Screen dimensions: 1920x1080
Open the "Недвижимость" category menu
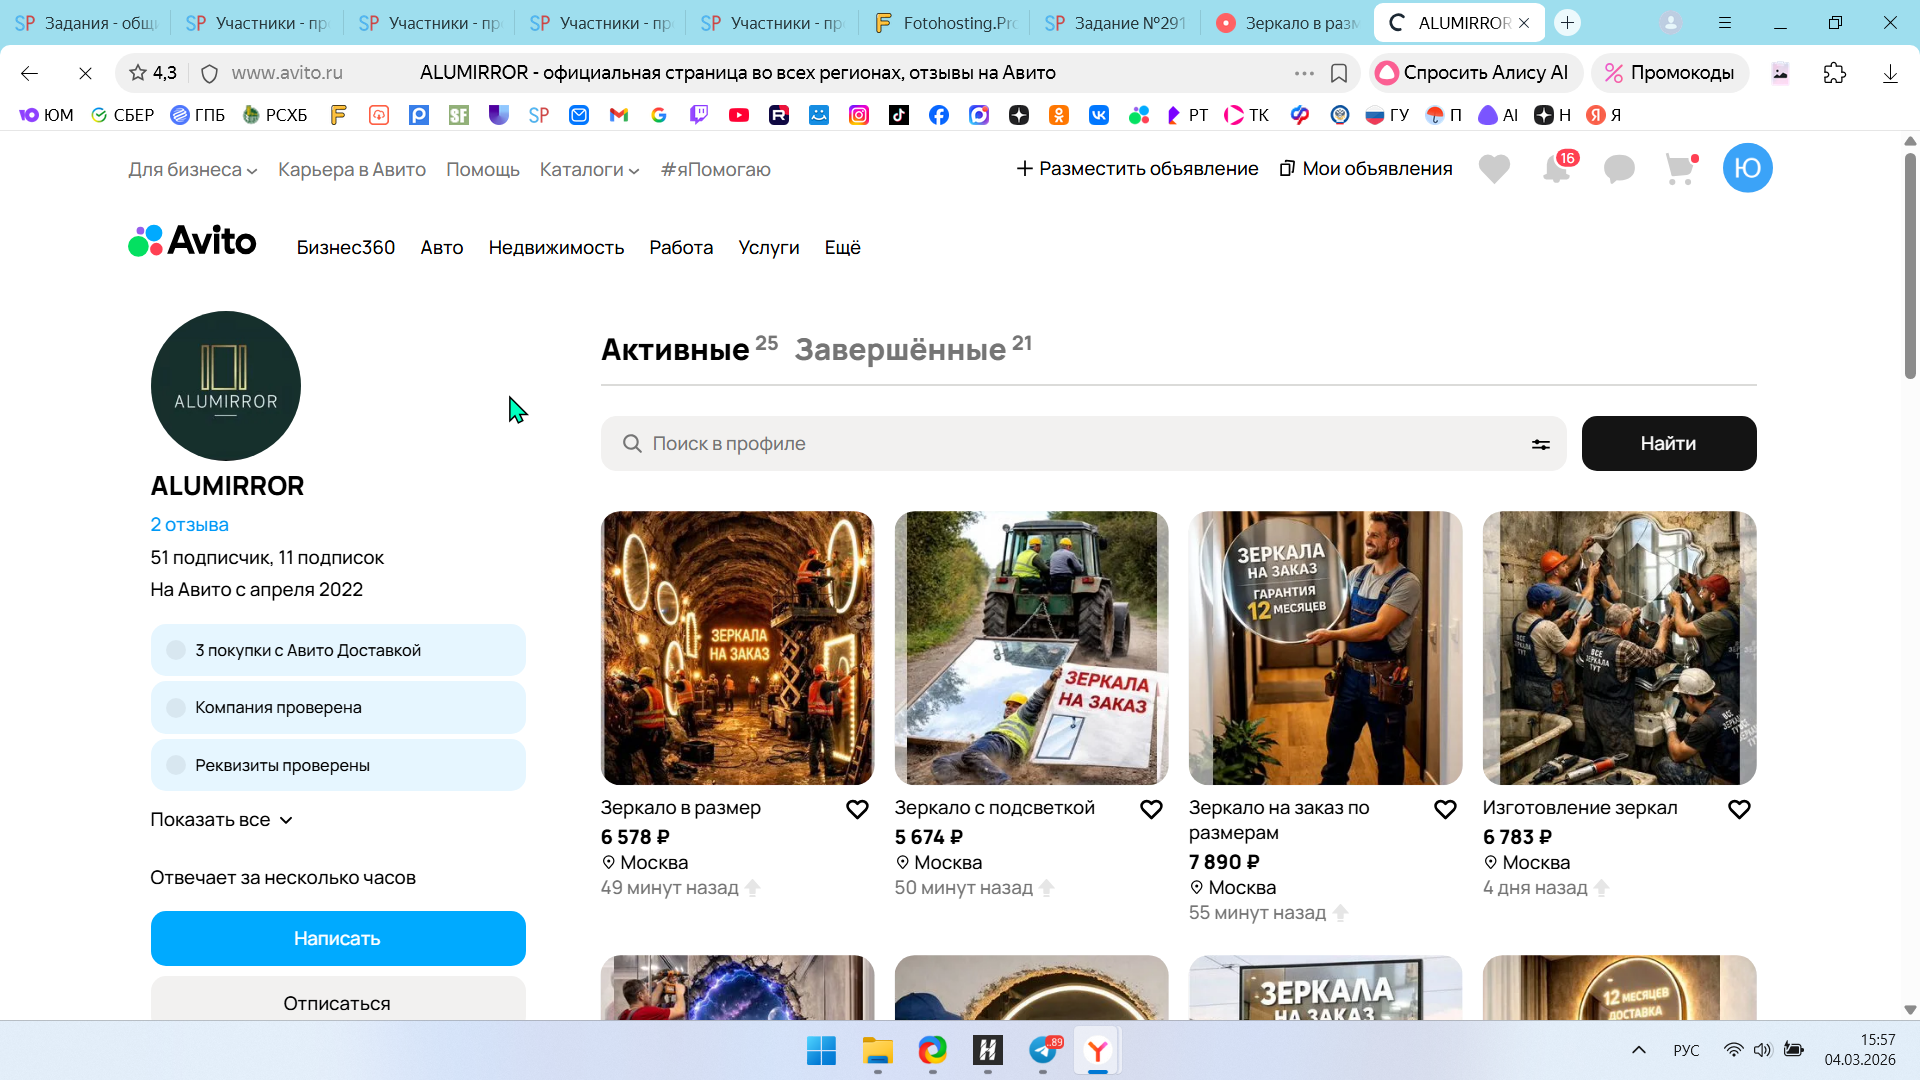pyautogui.click(x=556, y=247)
